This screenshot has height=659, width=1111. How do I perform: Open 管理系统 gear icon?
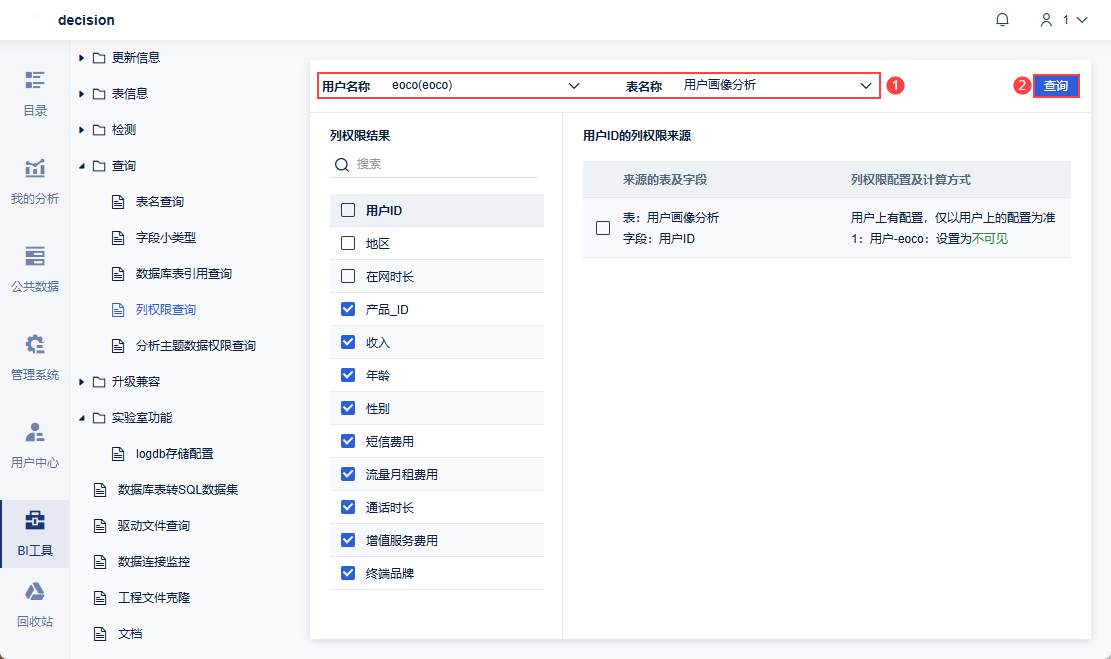point(35,345)
